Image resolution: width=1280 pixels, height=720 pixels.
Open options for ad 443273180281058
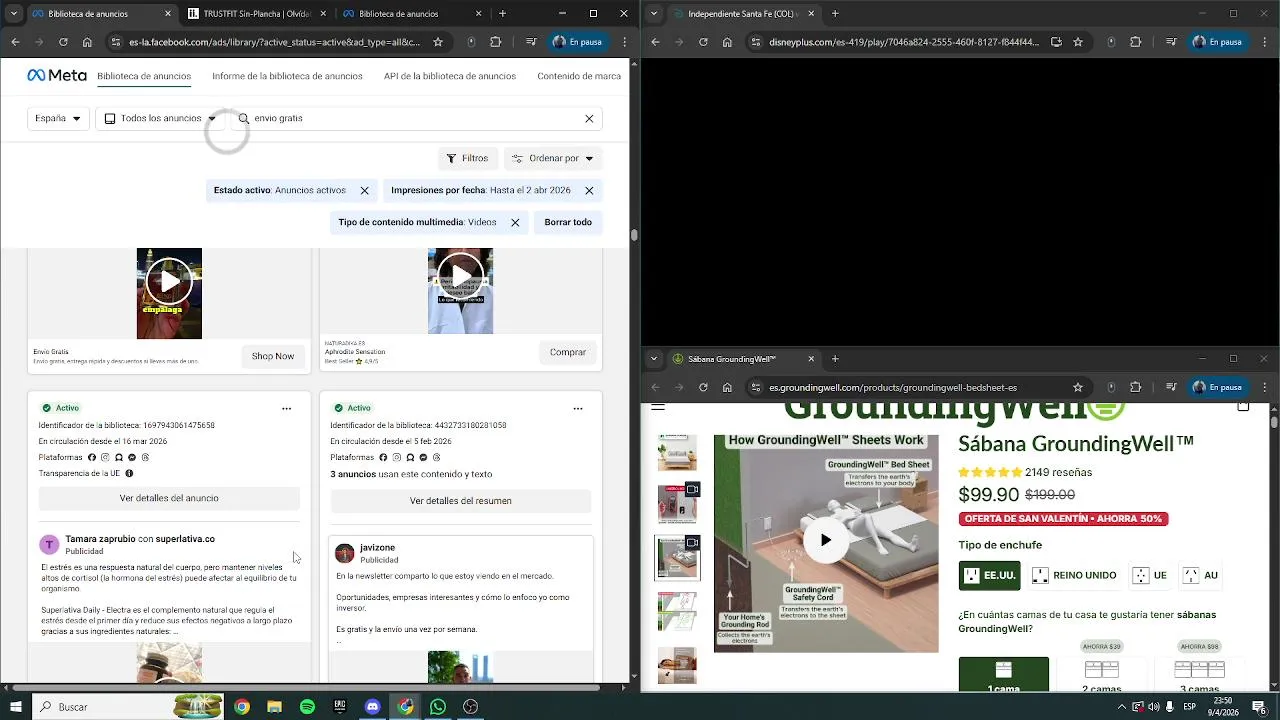(577, 408)
